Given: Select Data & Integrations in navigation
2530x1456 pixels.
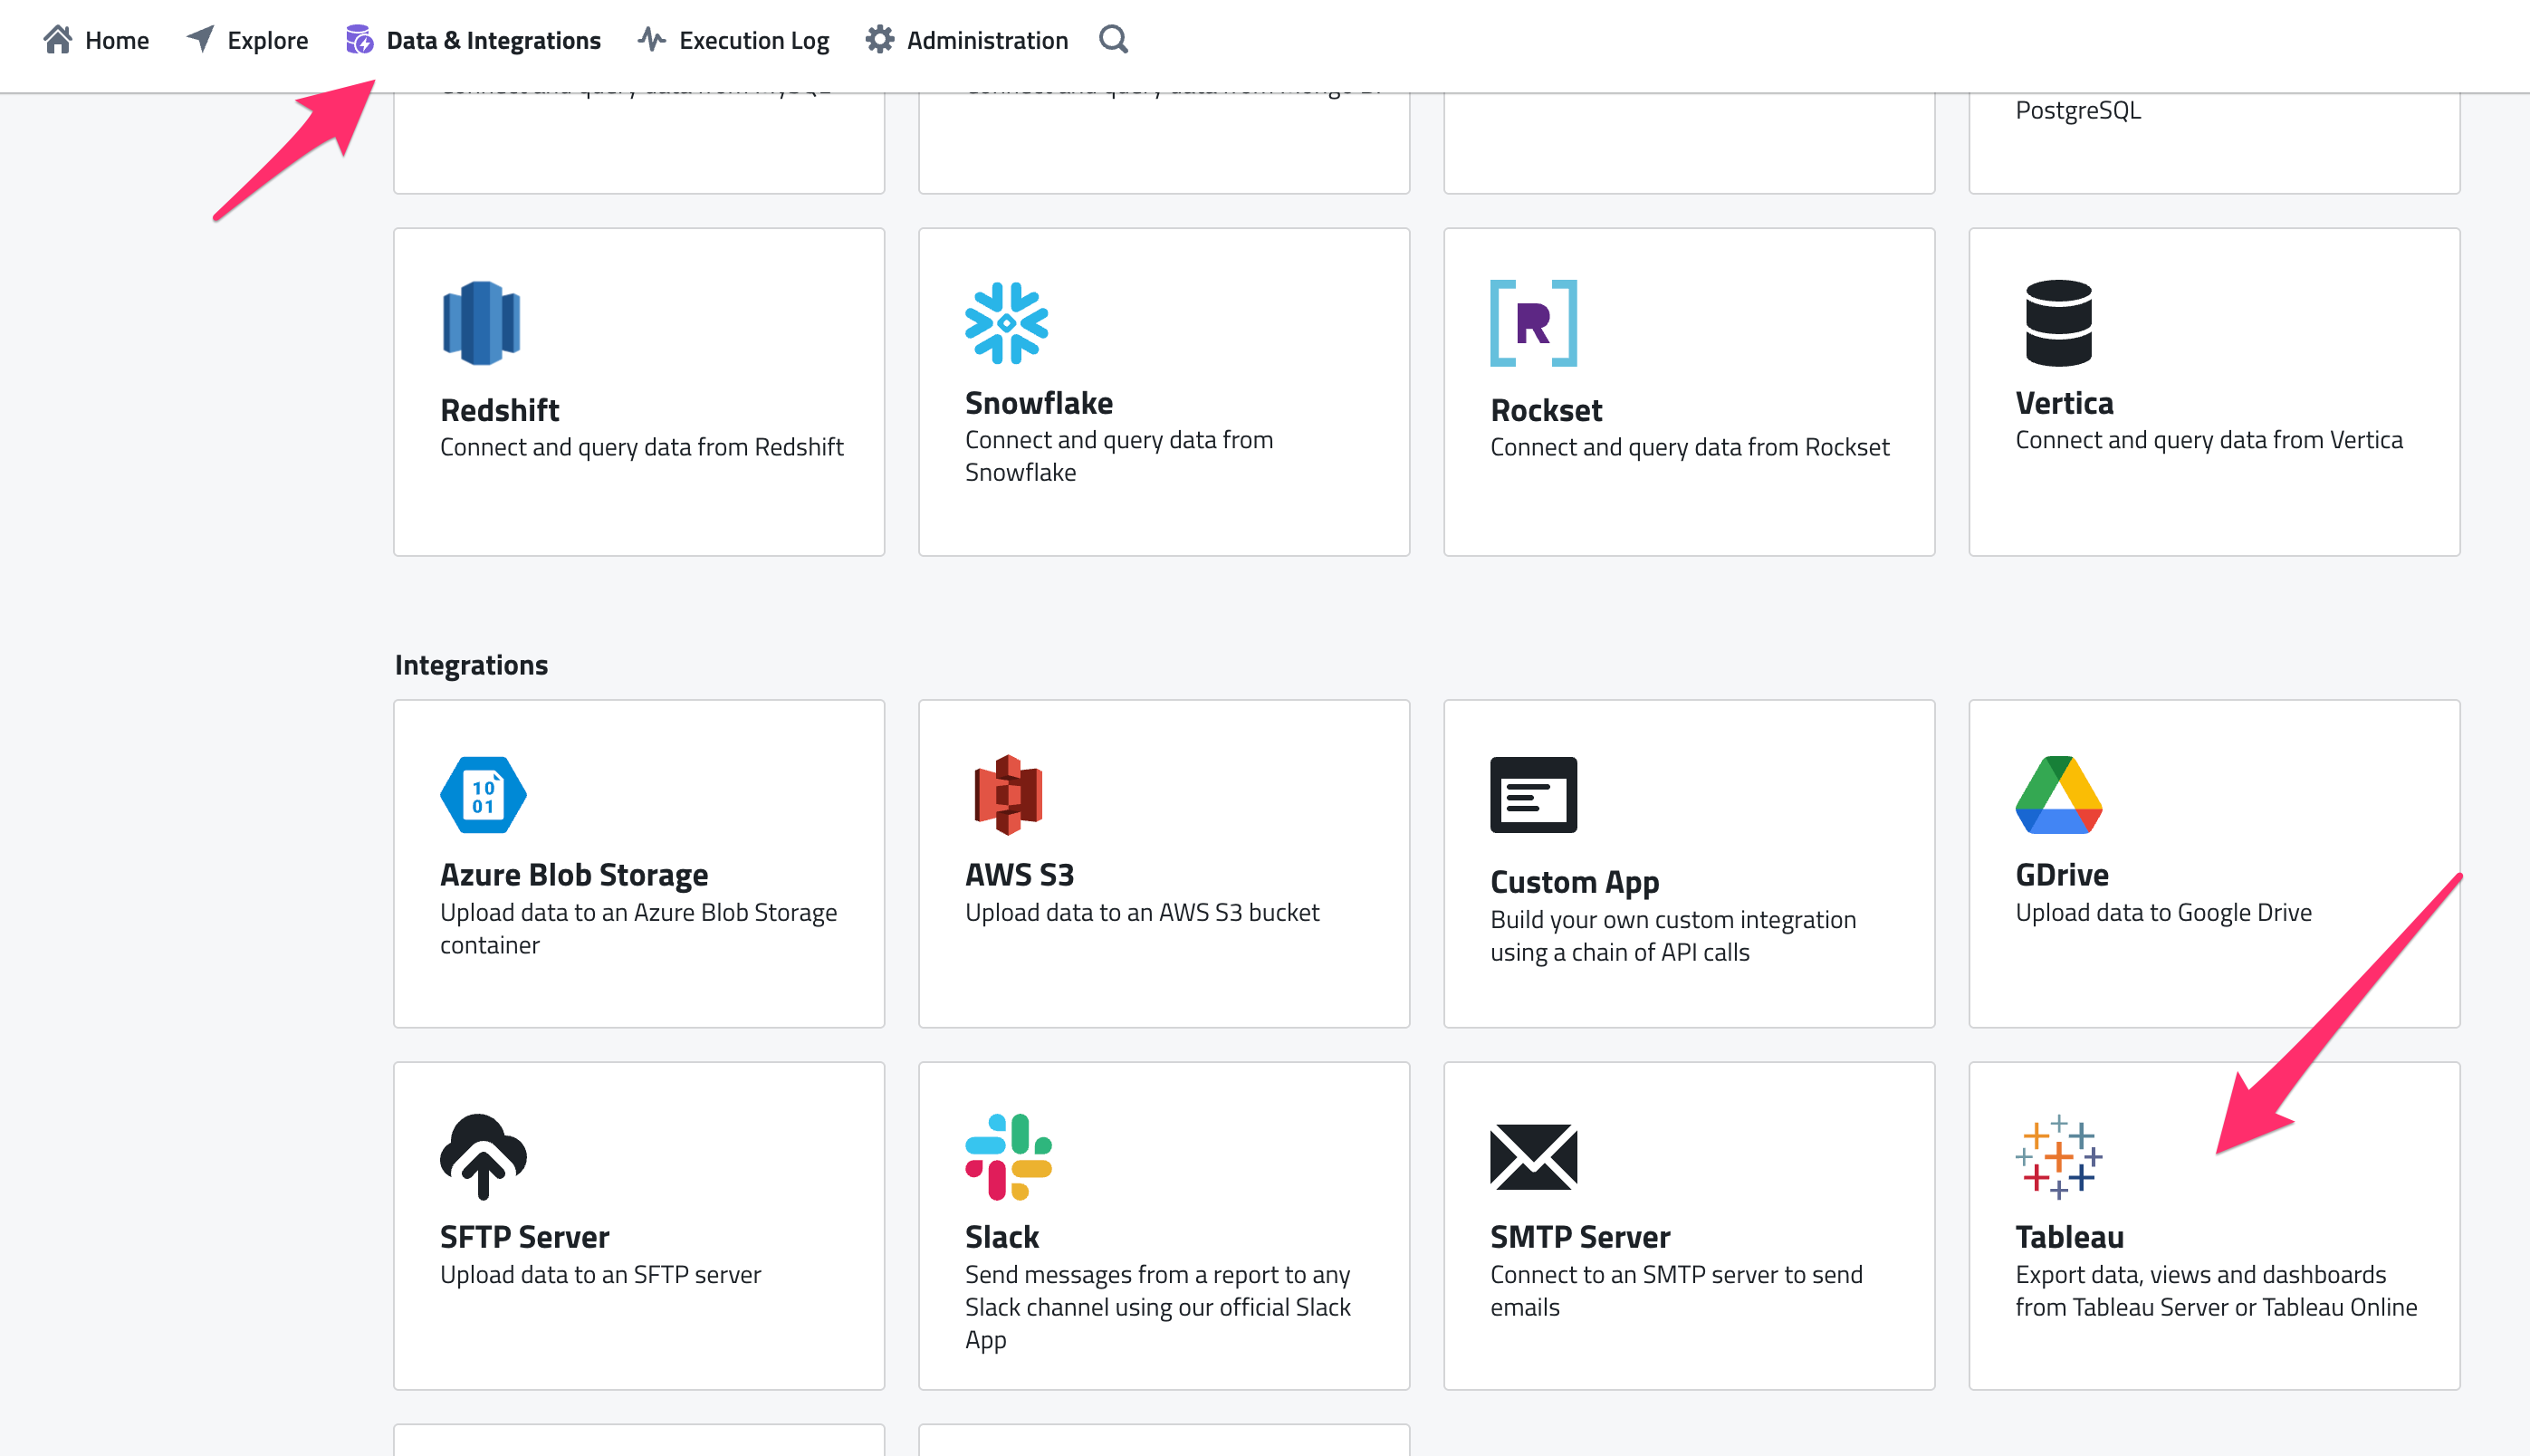Looking at the screenshot, I should tap(473, 40).
